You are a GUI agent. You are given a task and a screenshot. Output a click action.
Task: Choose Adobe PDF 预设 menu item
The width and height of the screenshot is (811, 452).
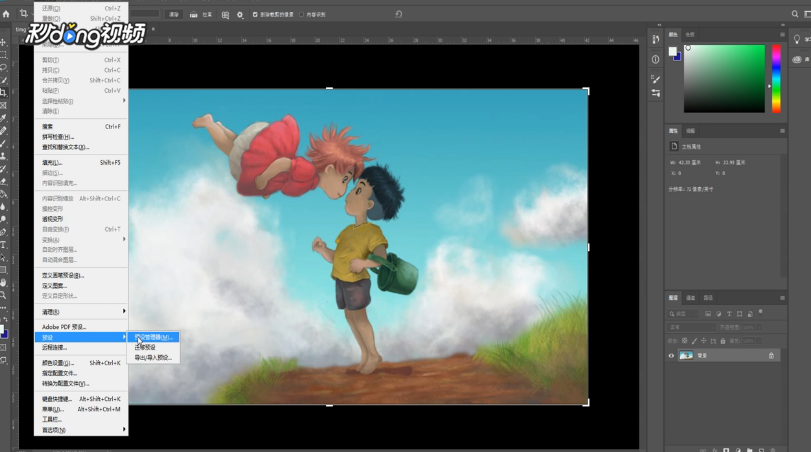81,327
